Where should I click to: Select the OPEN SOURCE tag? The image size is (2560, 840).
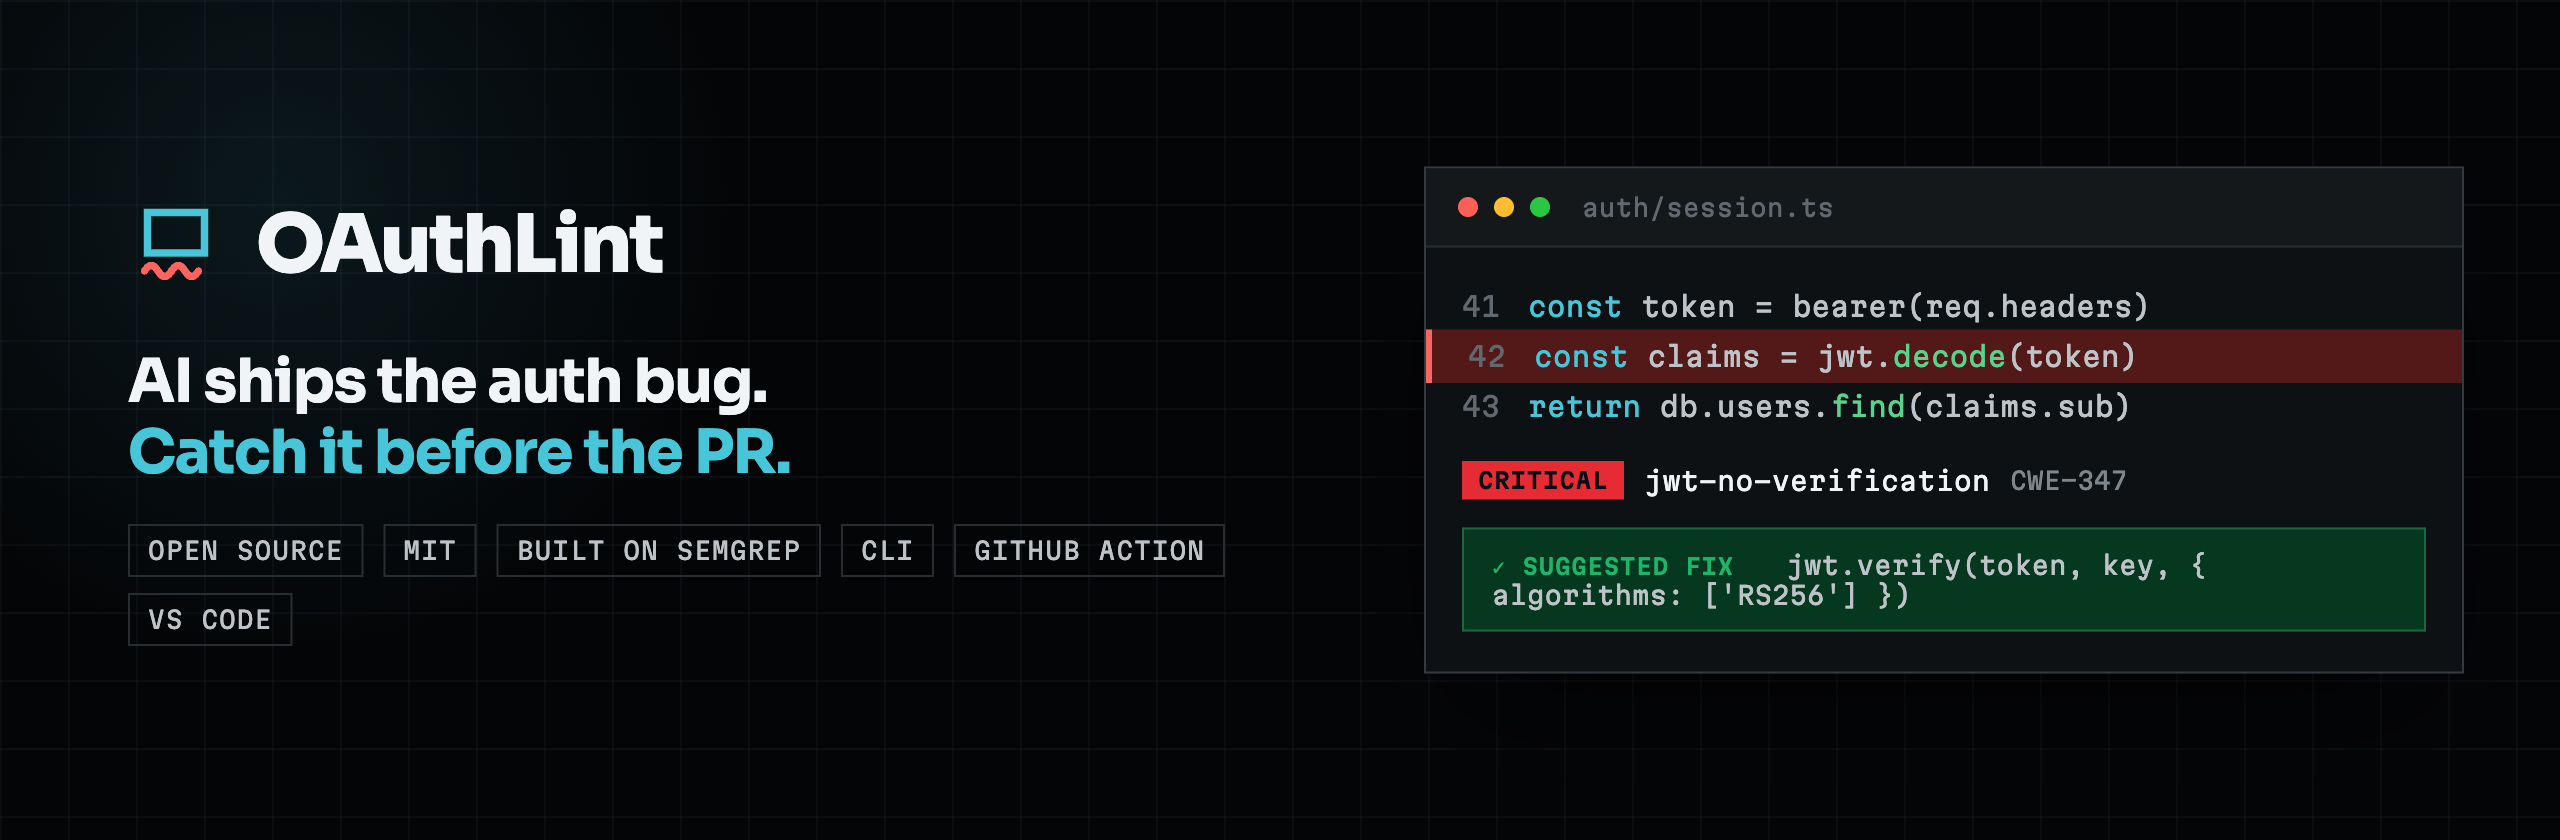(245, 551)
